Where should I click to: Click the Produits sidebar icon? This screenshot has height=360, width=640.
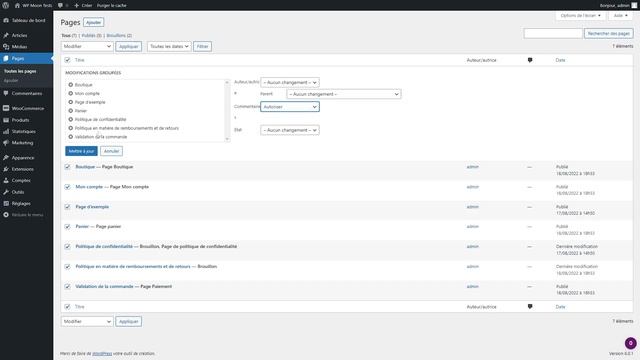click(6, 120)
